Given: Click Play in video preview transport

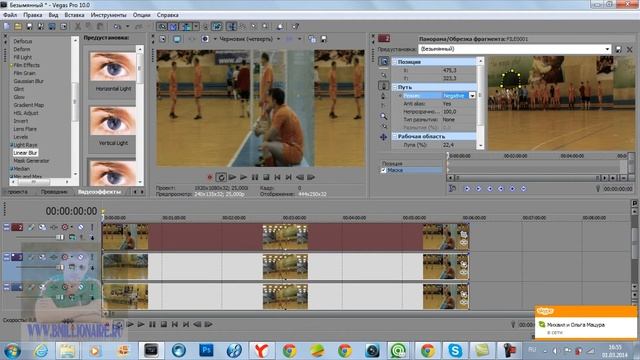Looking at the screenshot, I should coord(244,177).
